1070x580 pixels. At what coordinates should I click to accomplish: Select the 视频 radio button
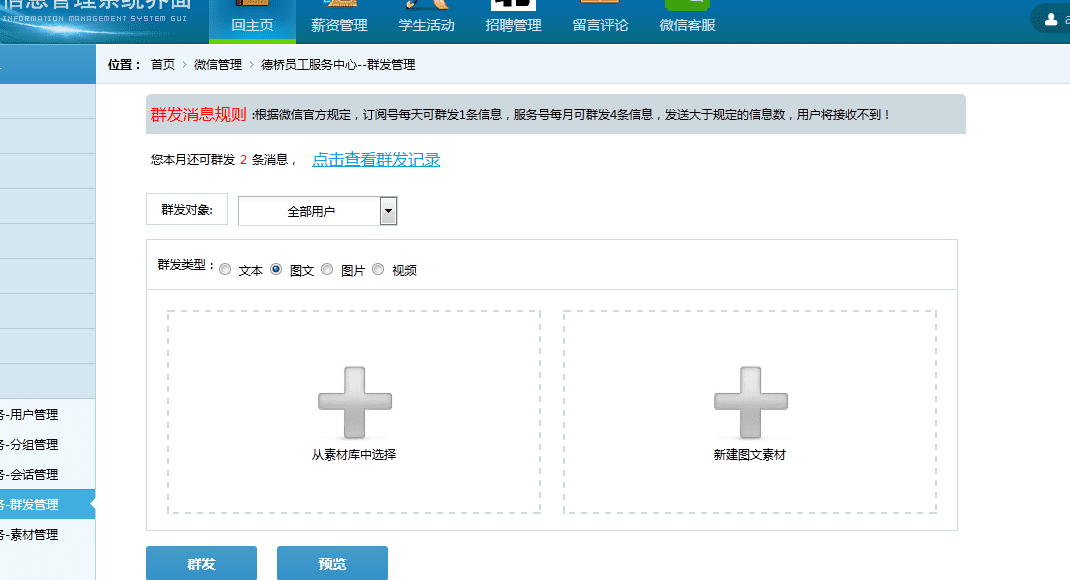[x=378, y=270]
